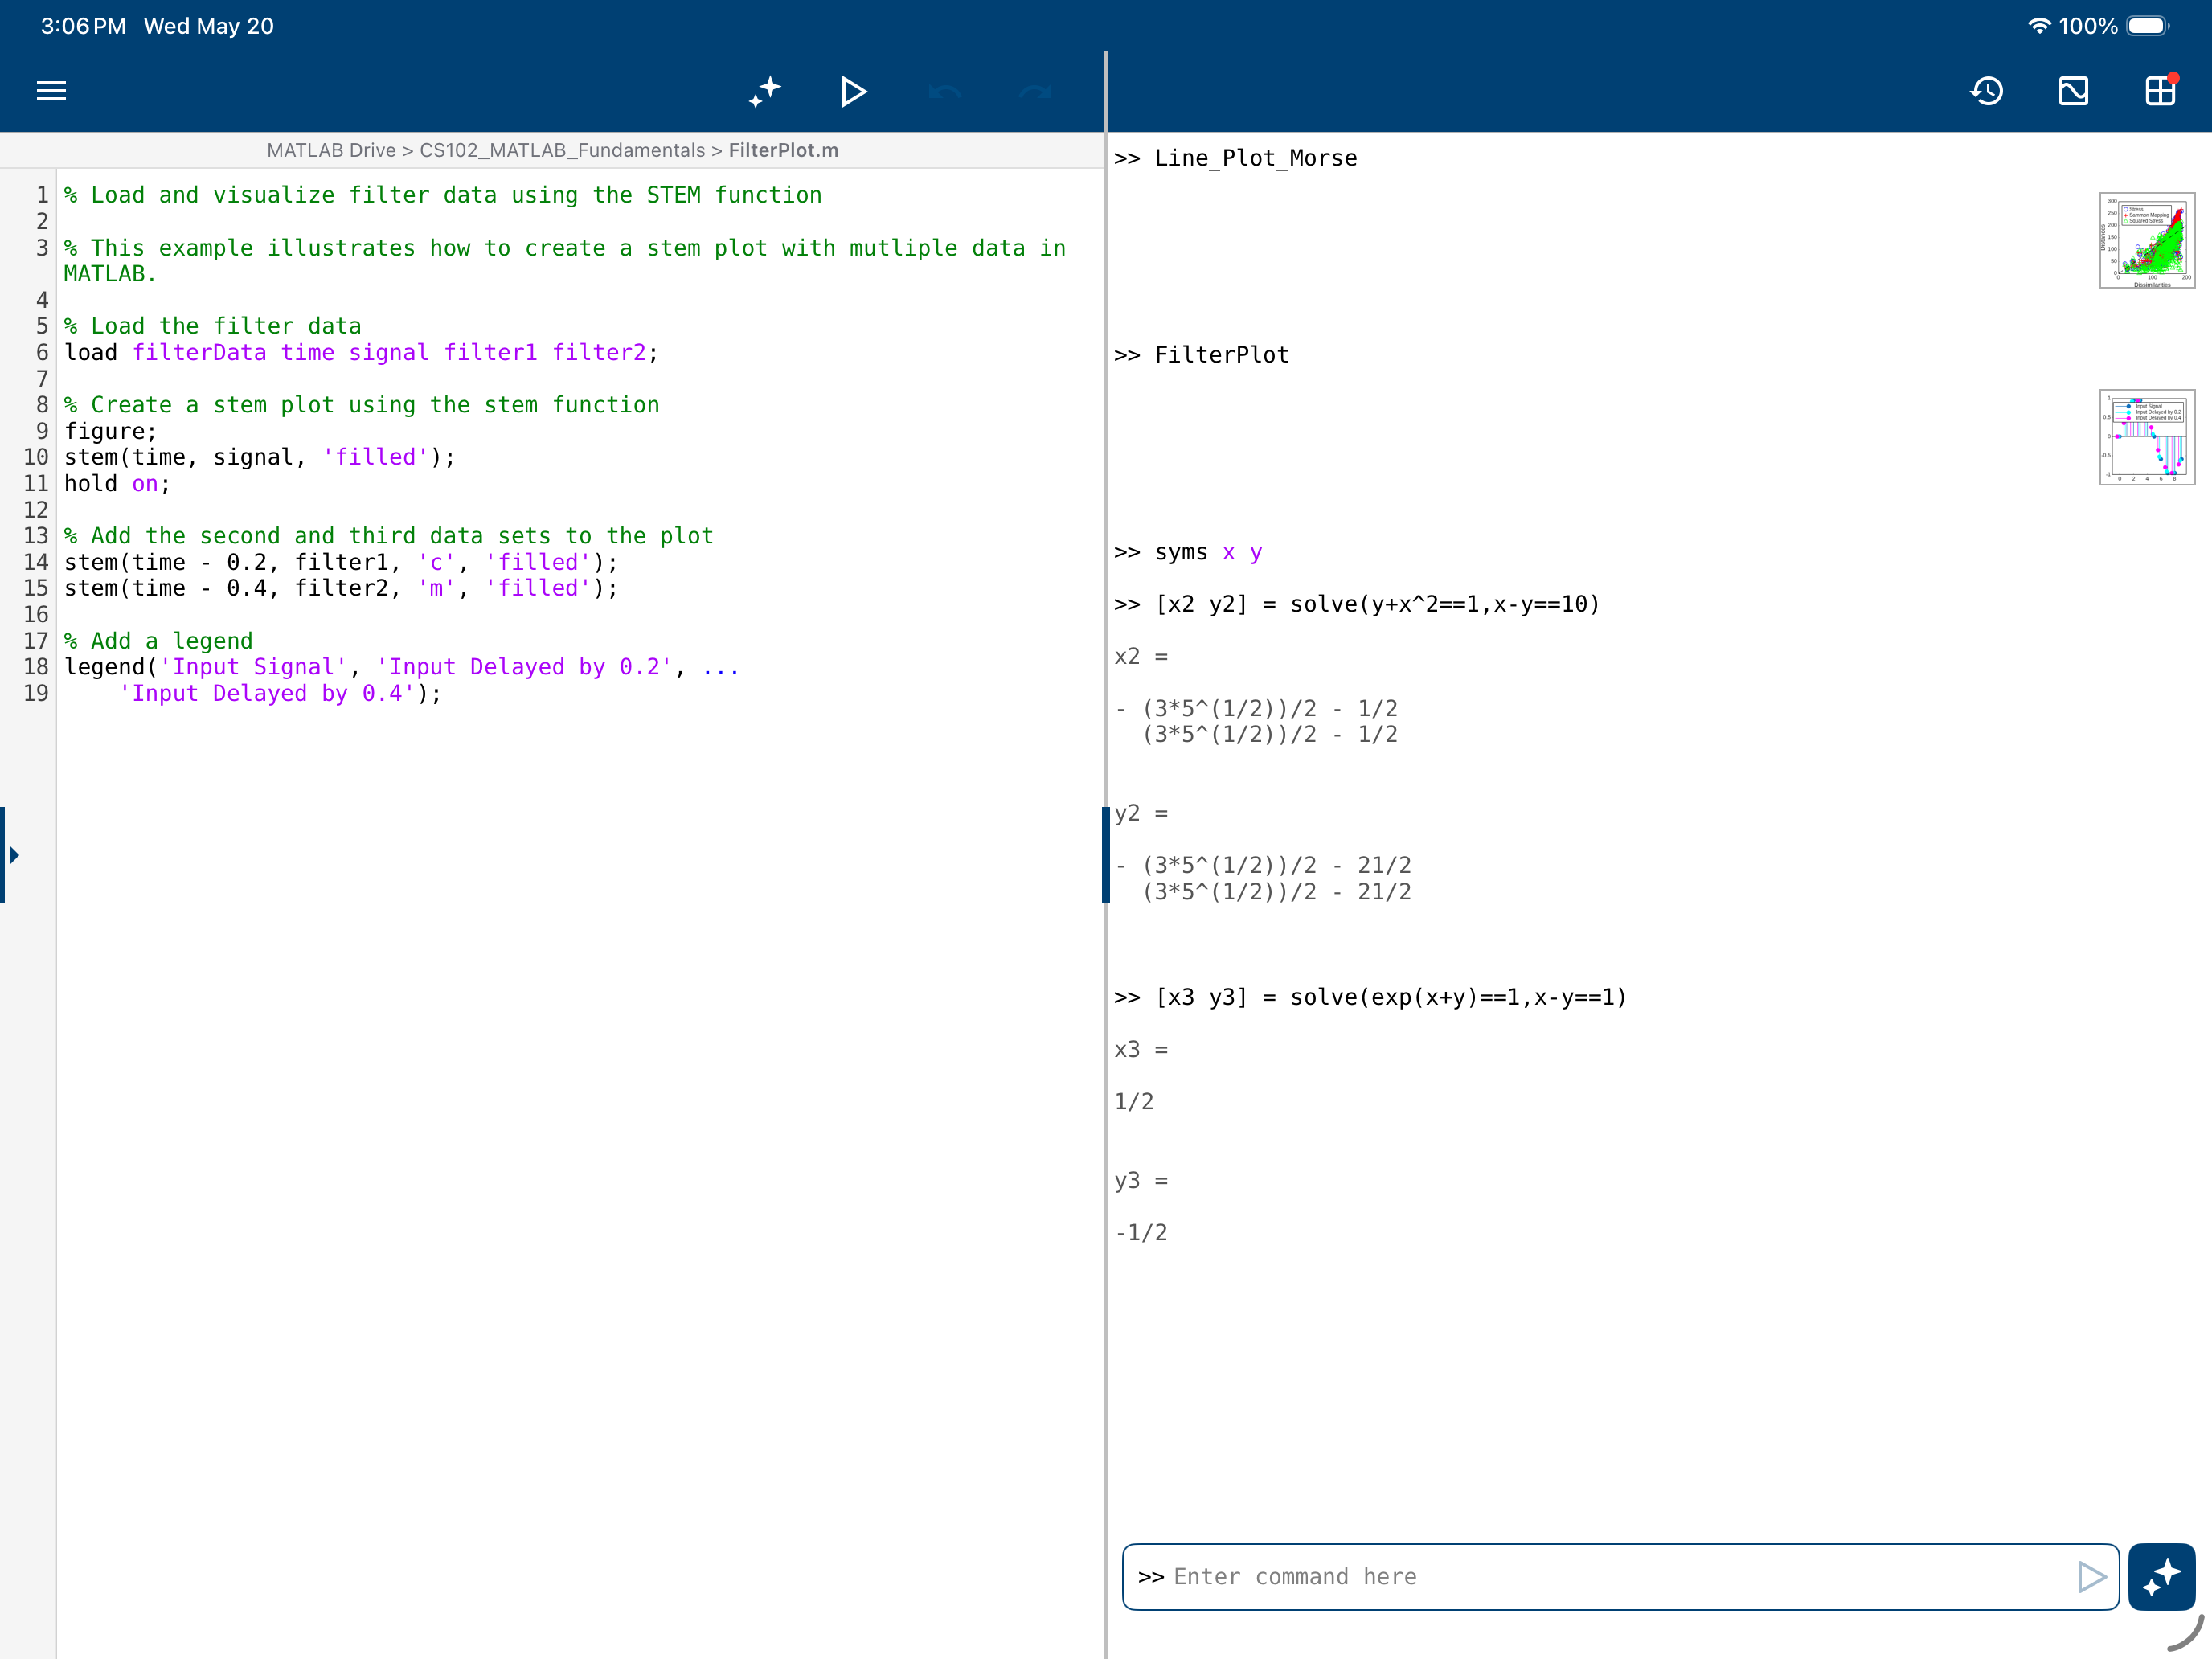Screen dimensions: 2212x1659
Task: Open the figures panel icon
Action: tap(2073, 91)
